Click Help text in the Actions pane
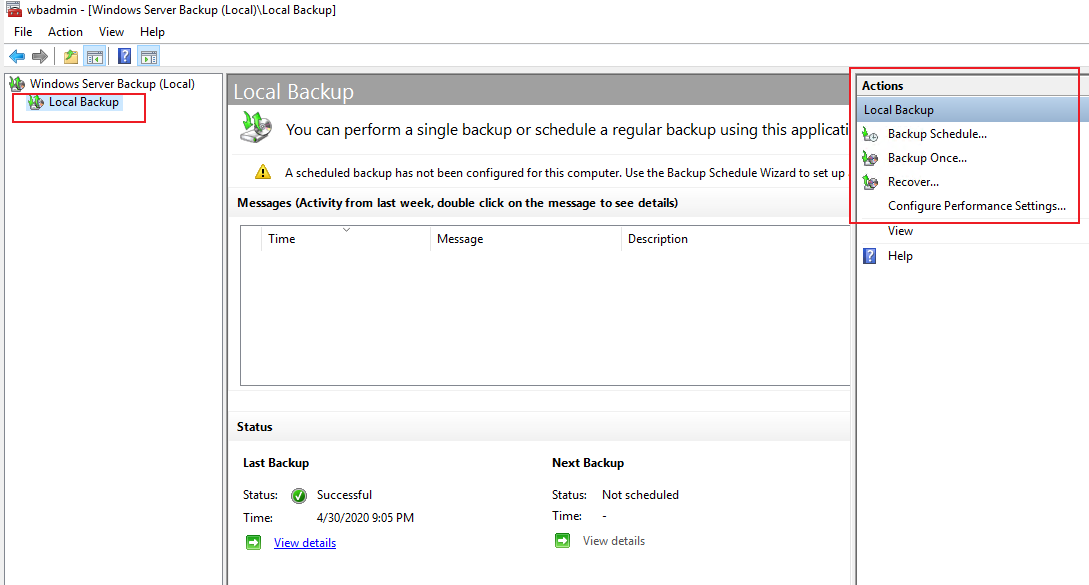The width and height of the screenshot is (1089, 585). click(900, 256)
